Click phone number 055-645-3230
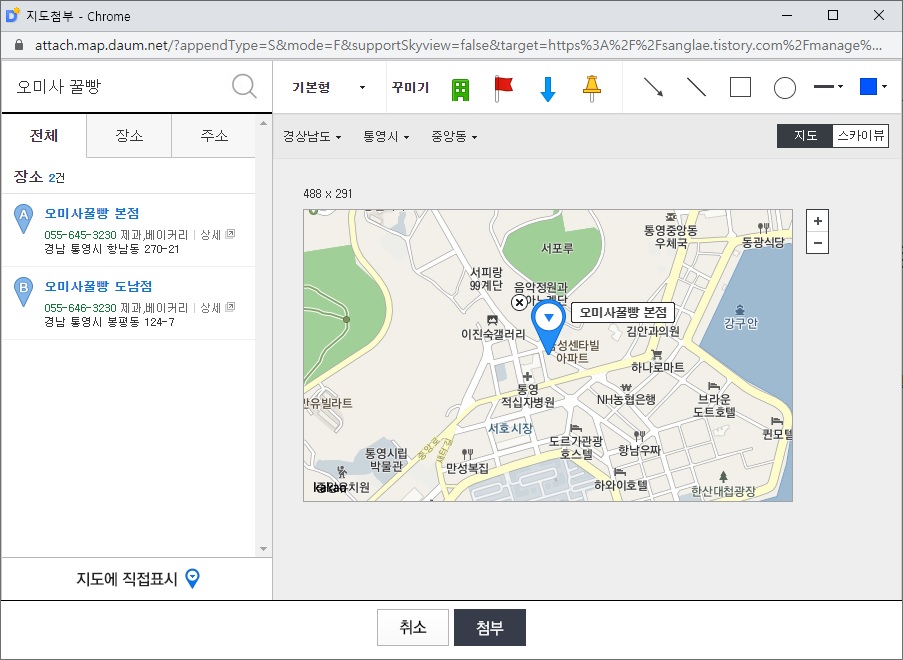The height and width of the screenshot is (660, 903). 80,235
